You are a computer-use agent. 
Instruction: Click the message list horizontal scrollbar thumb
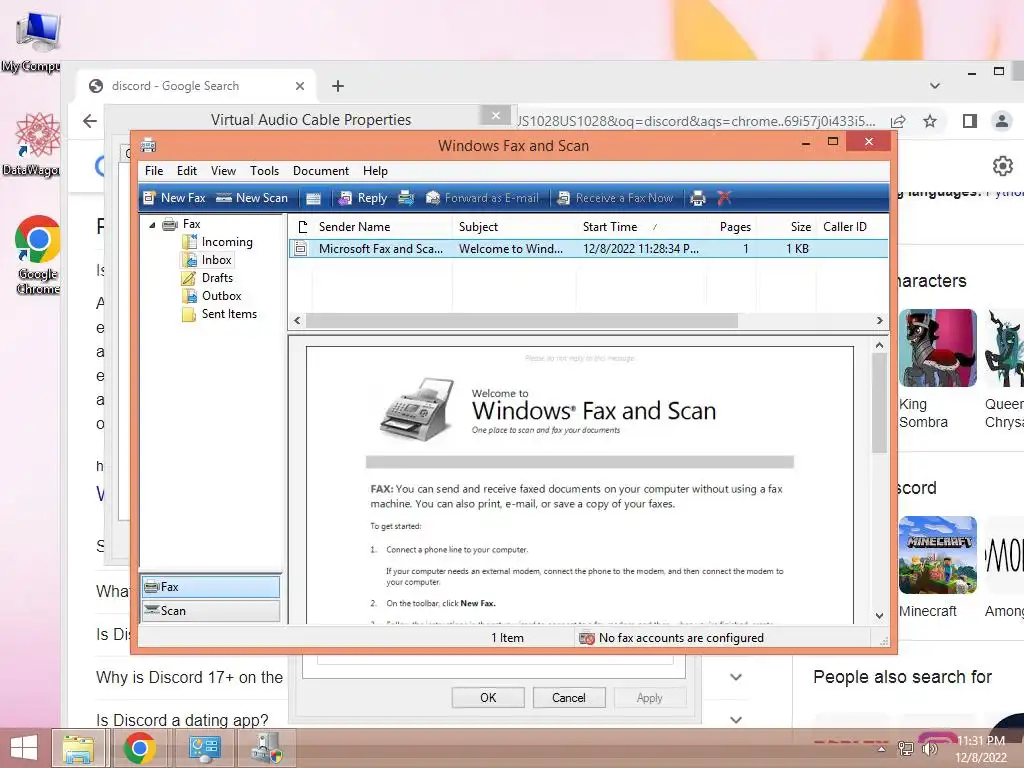tap(522, 321)
